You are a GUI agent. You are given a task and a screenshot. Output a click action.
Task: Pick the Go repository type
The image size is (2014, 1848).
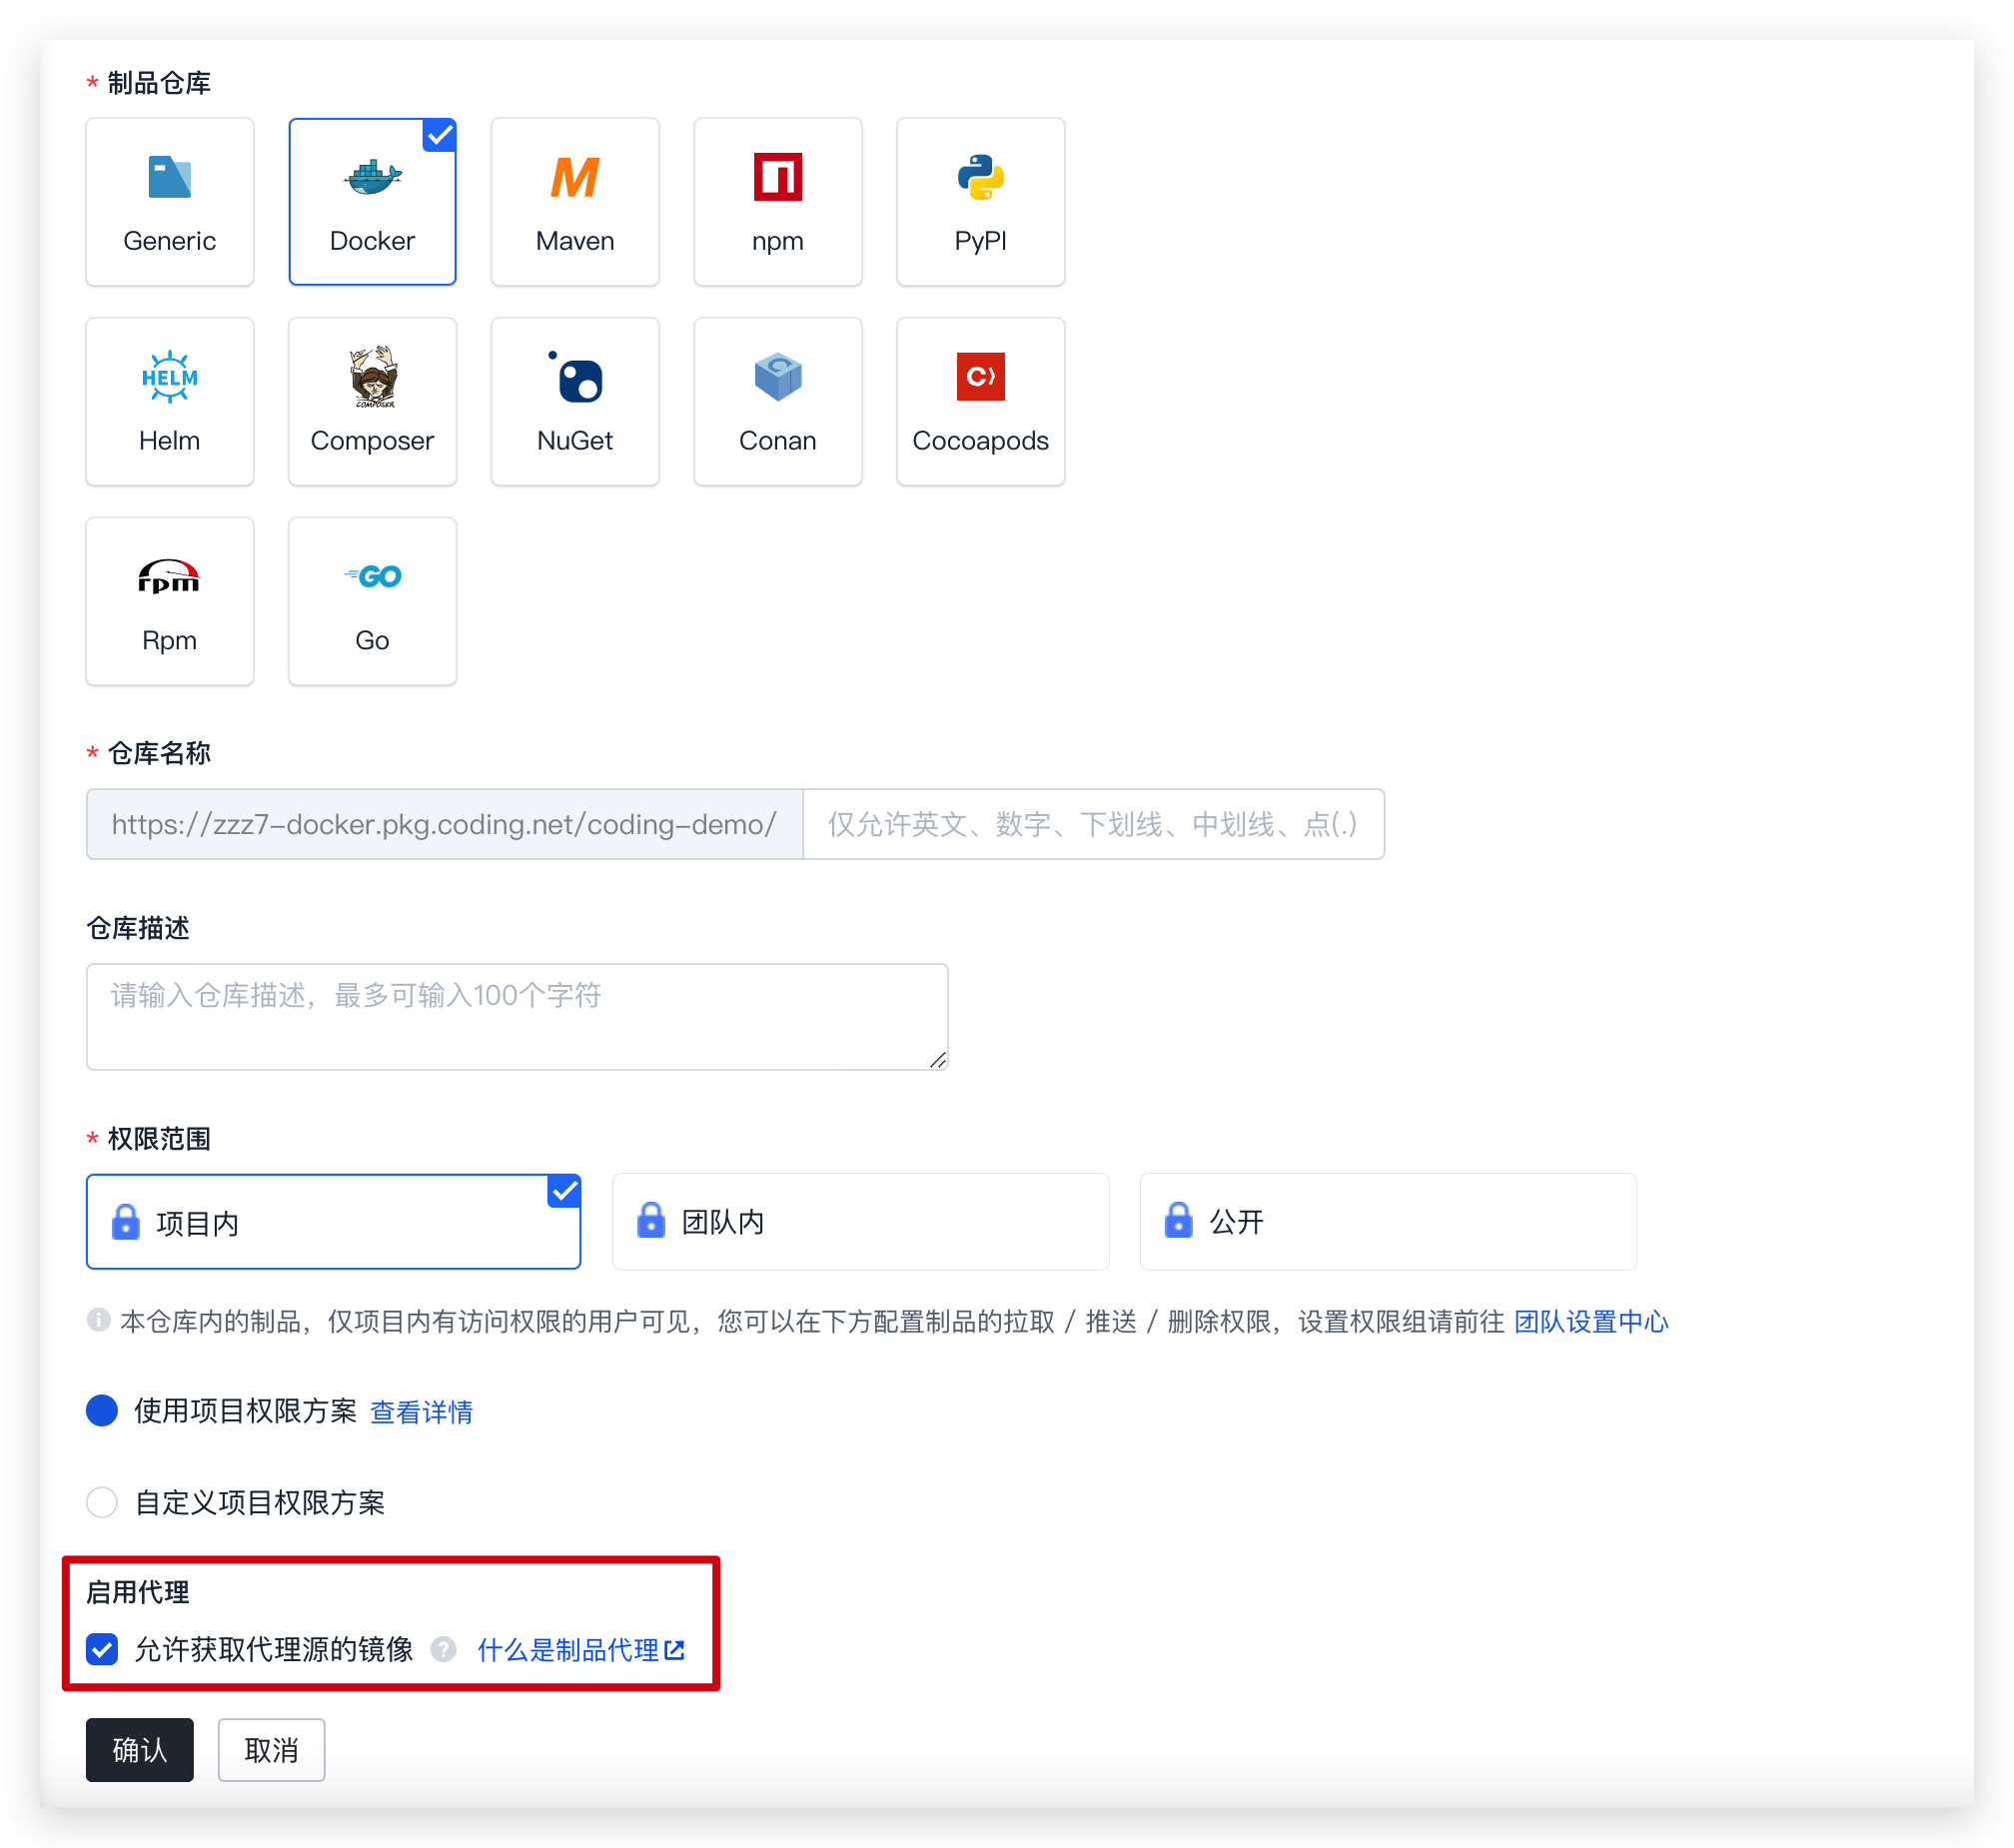(372, 601)
